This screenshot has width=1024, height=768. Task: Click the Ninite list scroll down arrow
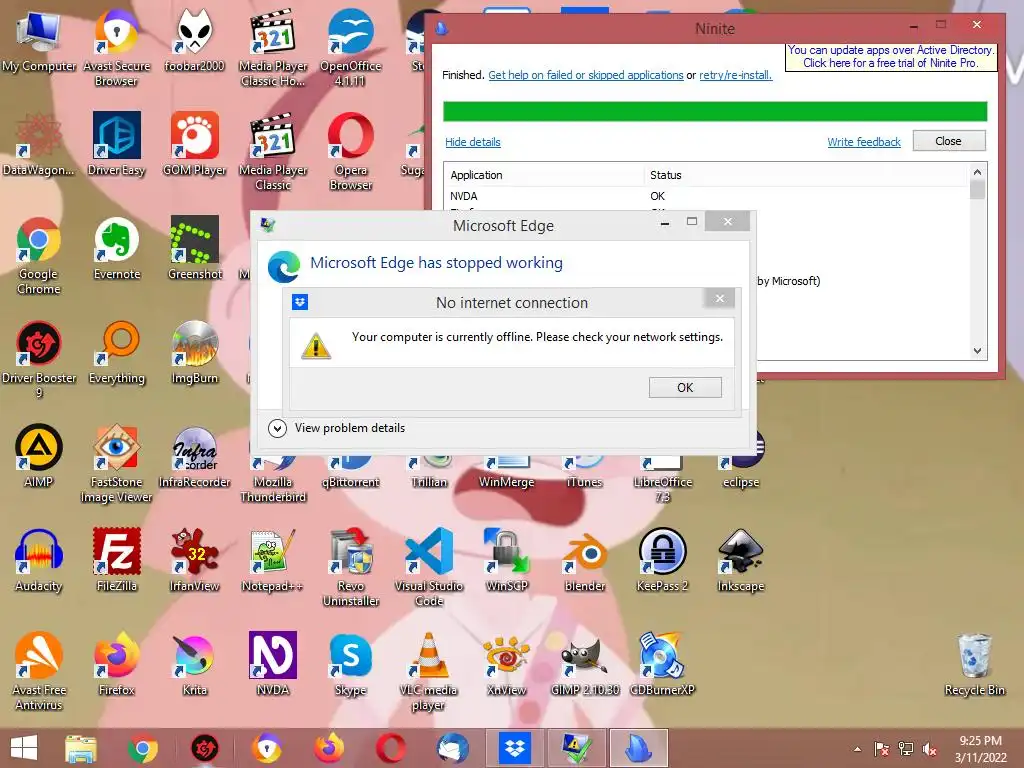point(977,351)
